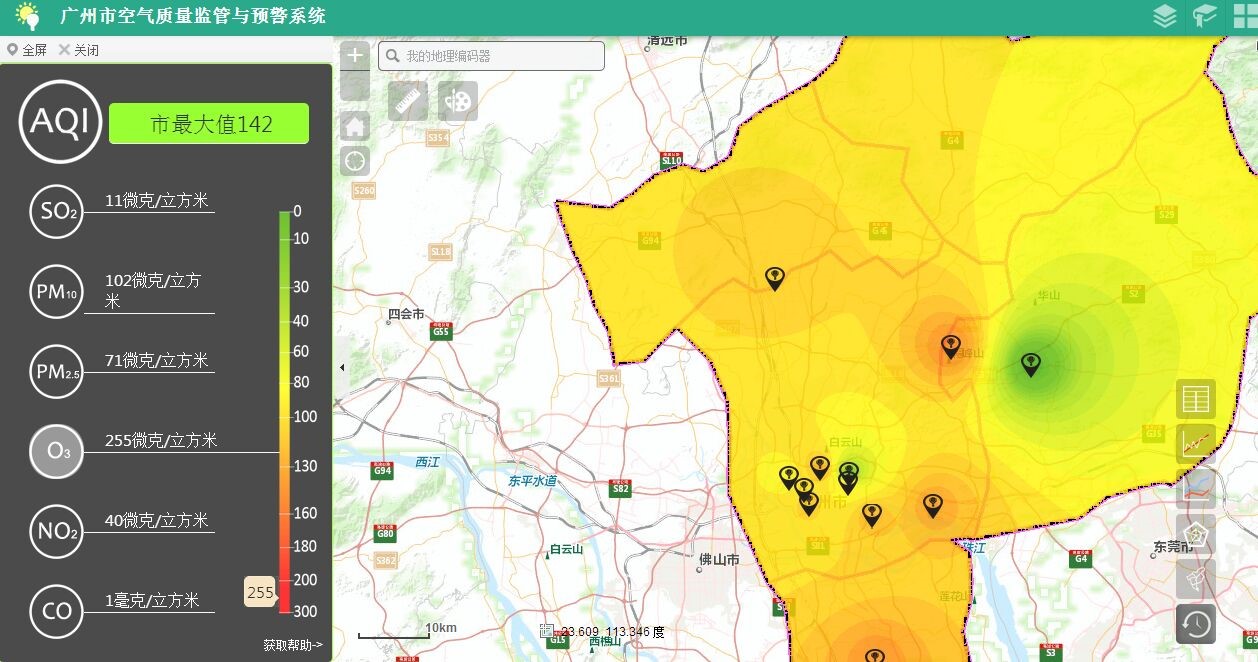Click the 10km map scale bar
Viewport: 1258px width, 662px height.
coord(408,631)
